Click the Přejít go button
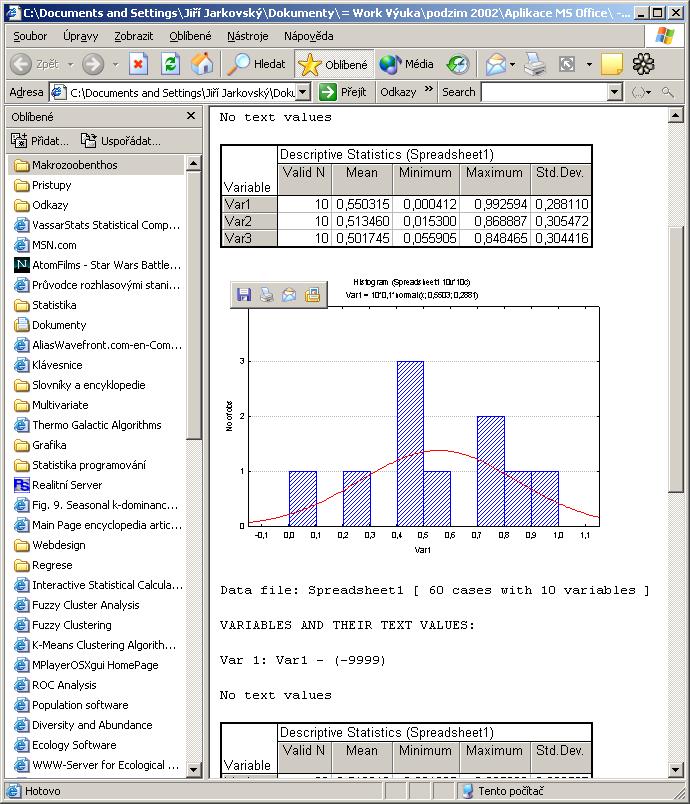Viewport: 690px width, 804px height. (x=343, y=92)
